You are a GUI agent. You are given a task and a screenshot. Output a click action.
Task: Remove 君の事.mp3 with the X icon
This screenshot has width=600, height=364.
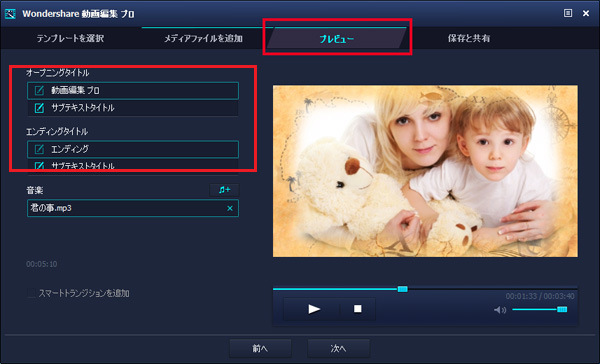230,208
